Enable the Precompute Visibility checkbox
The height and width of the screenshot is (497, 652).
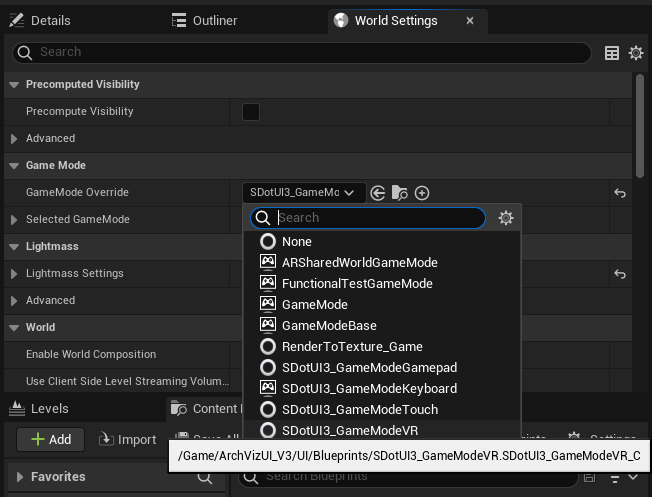click(x=251, y=112)
